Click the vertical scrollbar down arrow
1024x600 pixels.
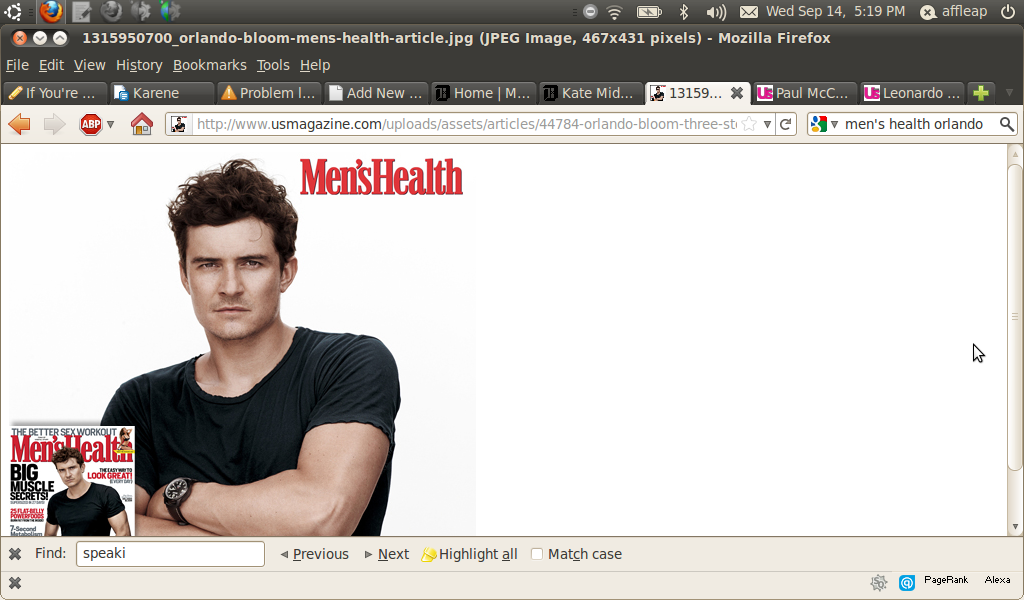pyautogui.click(x=1014, y=526)
